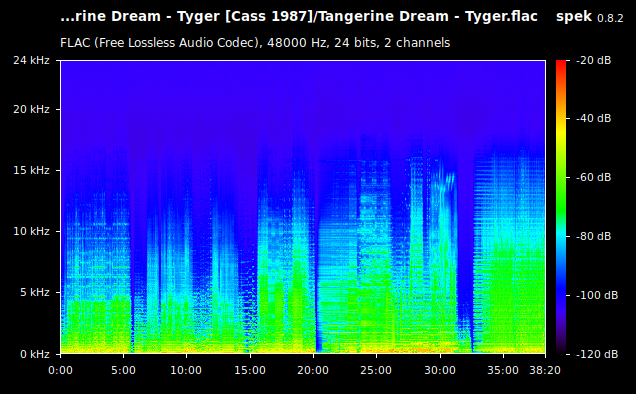Screen dimensions: 636x394
Task: Click the -120 dB scale label
Action: coord(597,354)
